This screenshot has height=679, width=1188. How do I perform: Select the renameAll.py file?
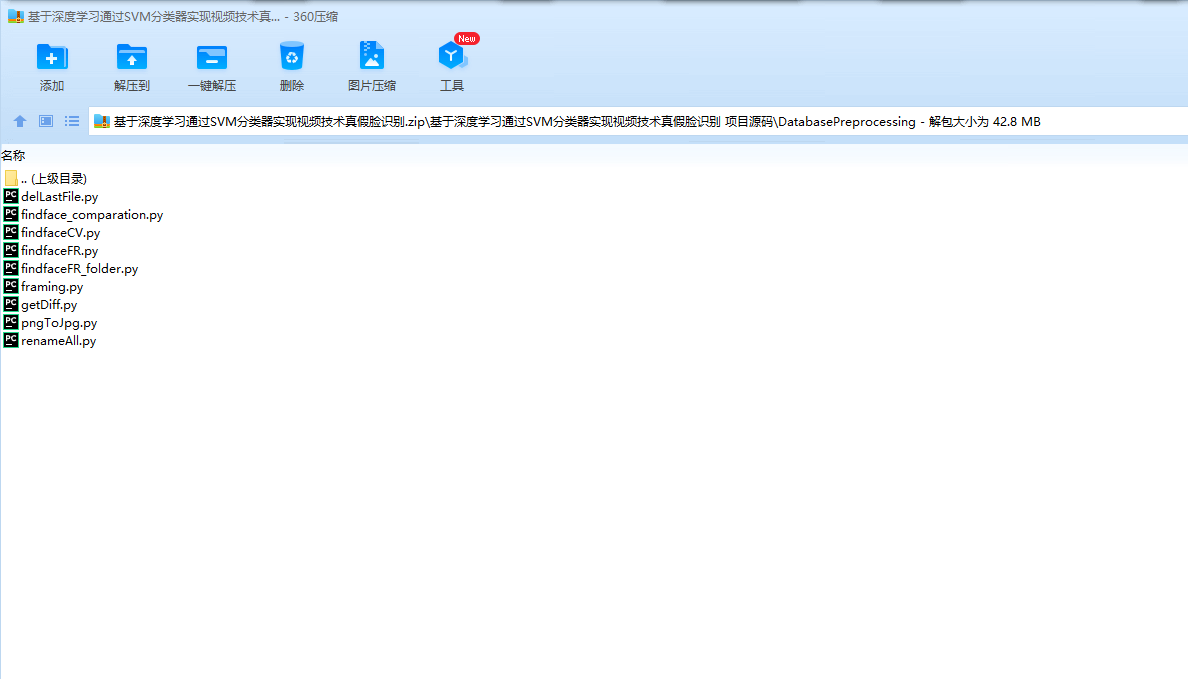pos(58,341)
